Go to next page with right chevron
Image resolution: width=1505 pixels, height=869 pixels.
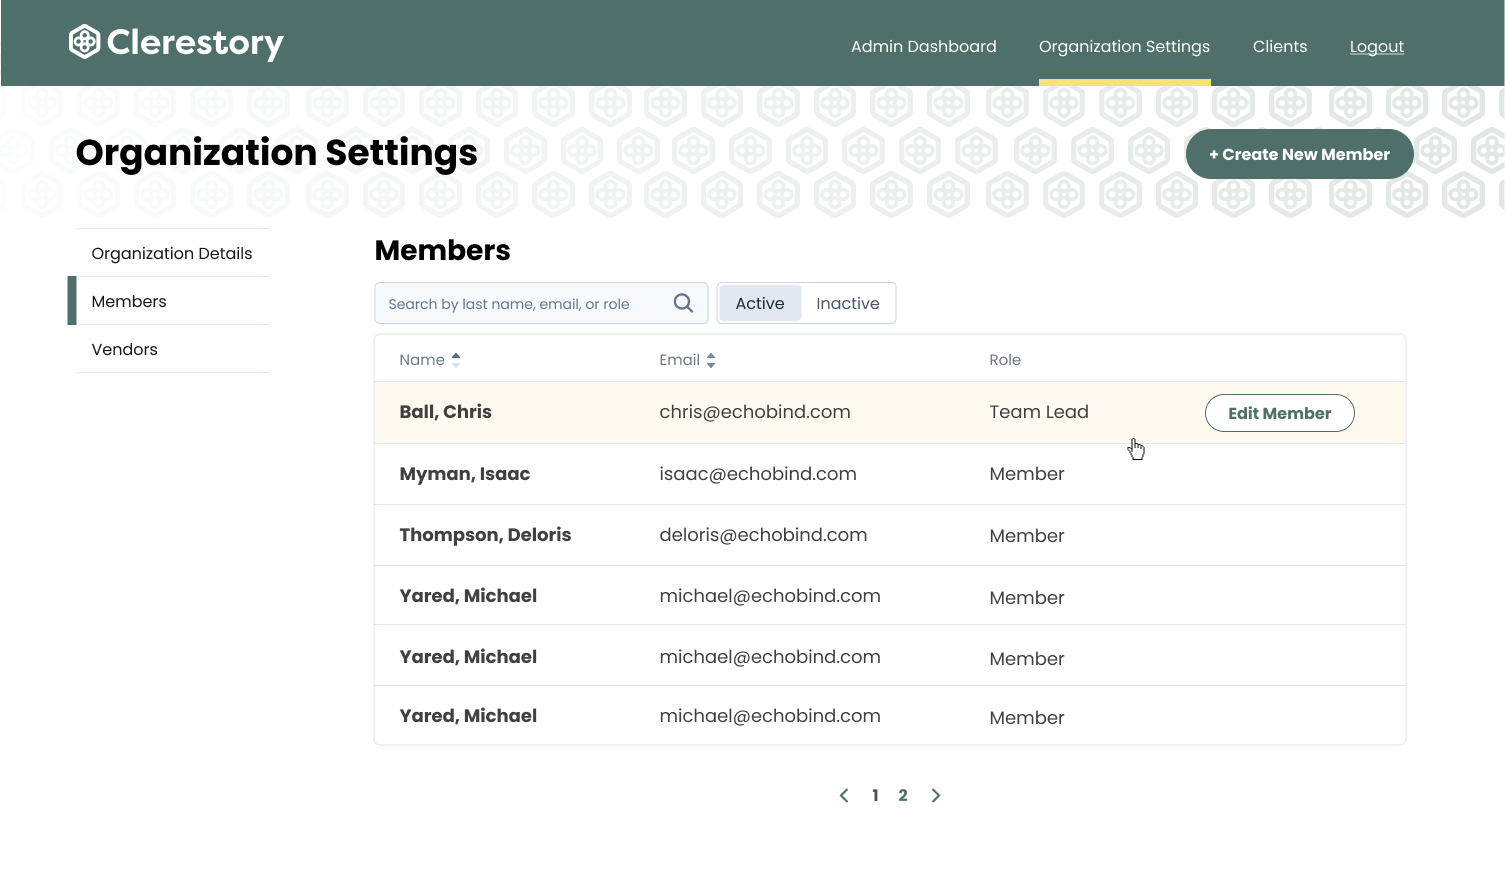(x=935, y=795)
